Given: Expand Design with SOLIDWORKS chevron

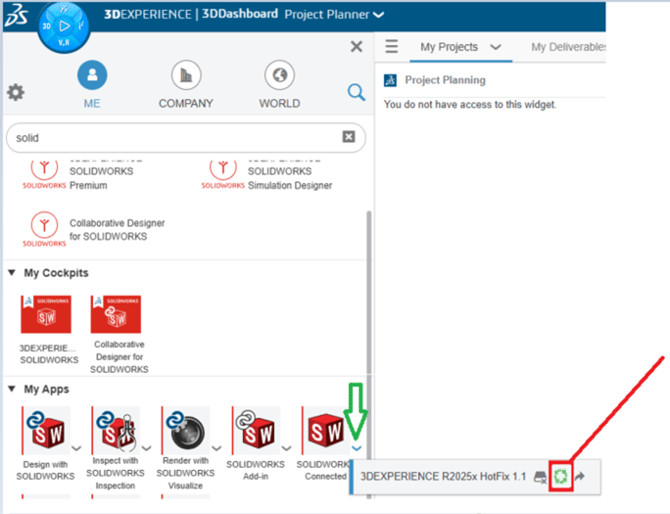Looking at the screenshot, I should pyautogui.click(x=76, y=448).
